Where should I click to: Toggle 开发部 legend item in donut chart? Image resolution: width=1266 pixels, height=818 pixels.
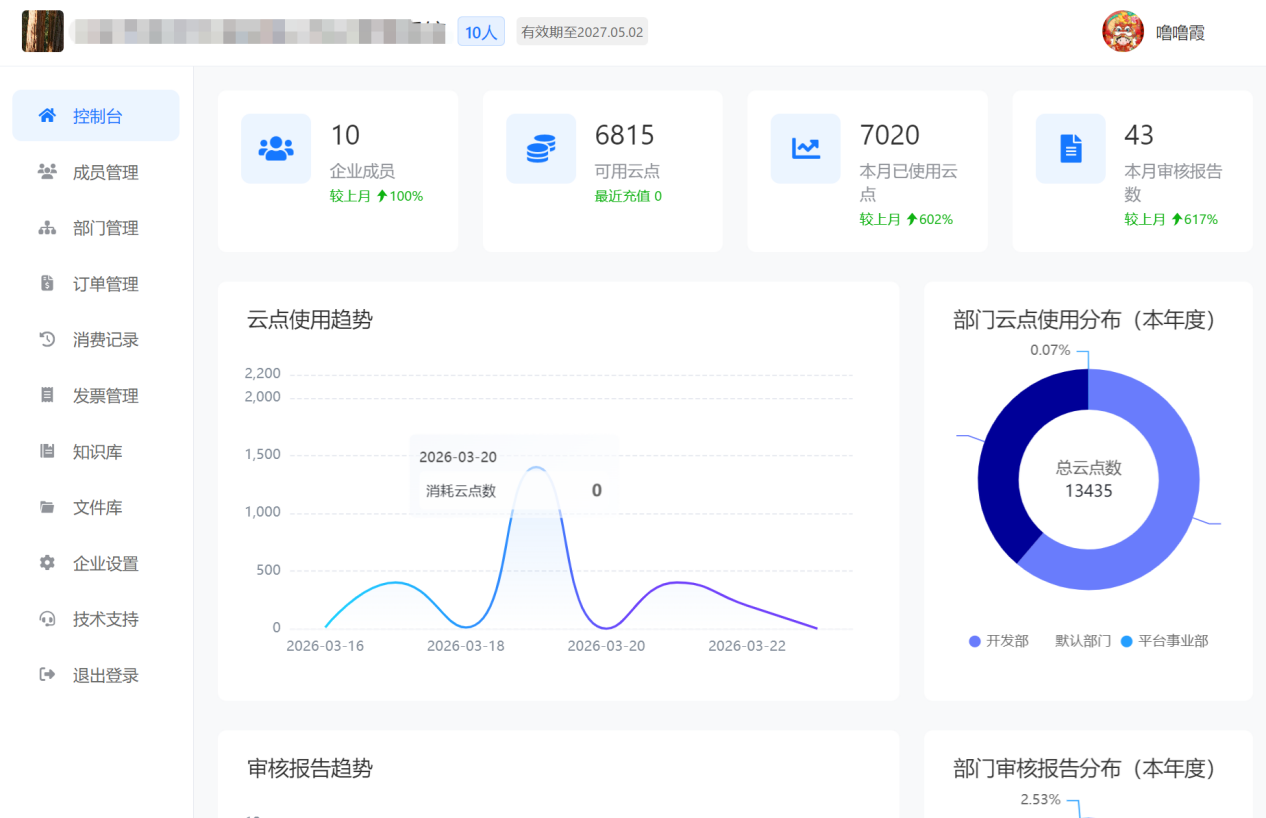tap(998, 641)
